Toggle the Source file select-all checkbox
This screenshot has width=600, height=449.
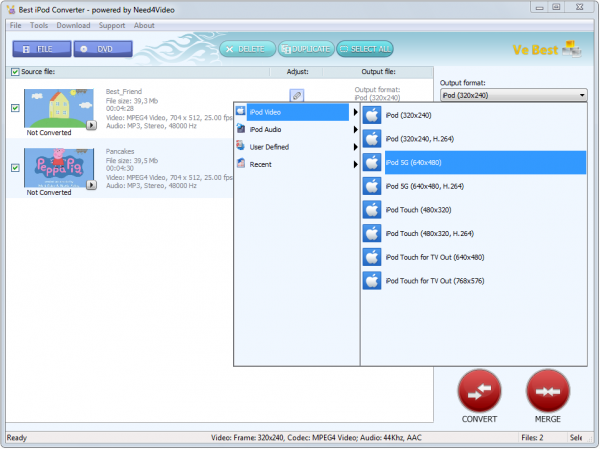tap(14, 72)
